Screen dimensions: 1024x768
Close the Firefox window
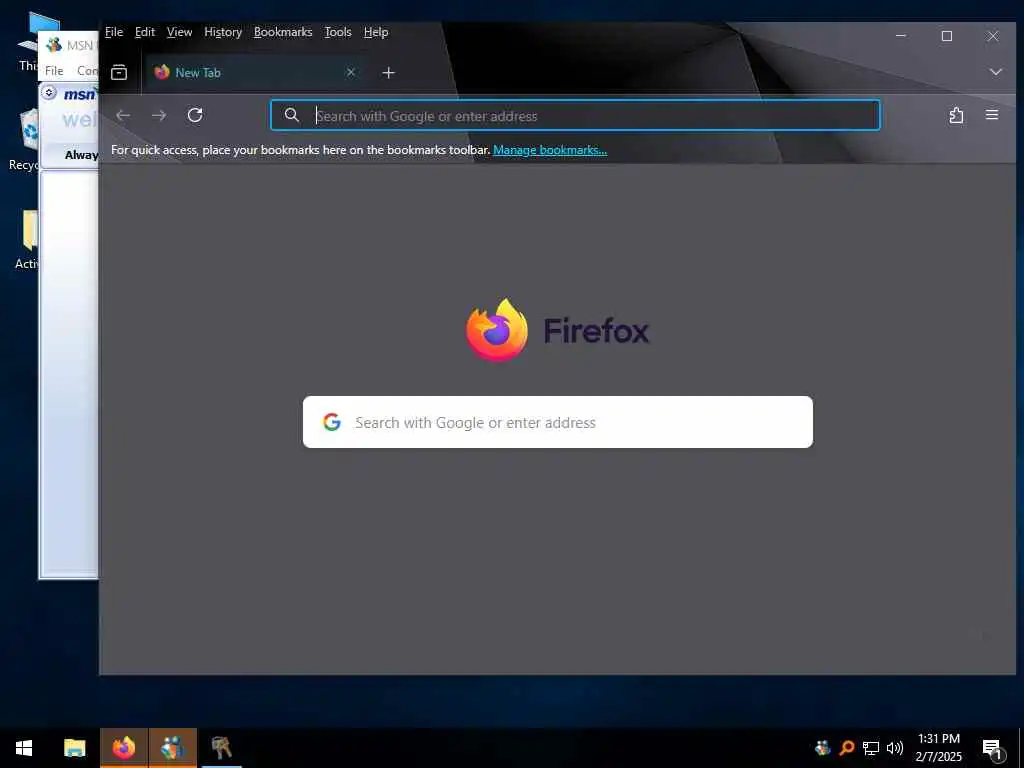click(x=993, y=36)
